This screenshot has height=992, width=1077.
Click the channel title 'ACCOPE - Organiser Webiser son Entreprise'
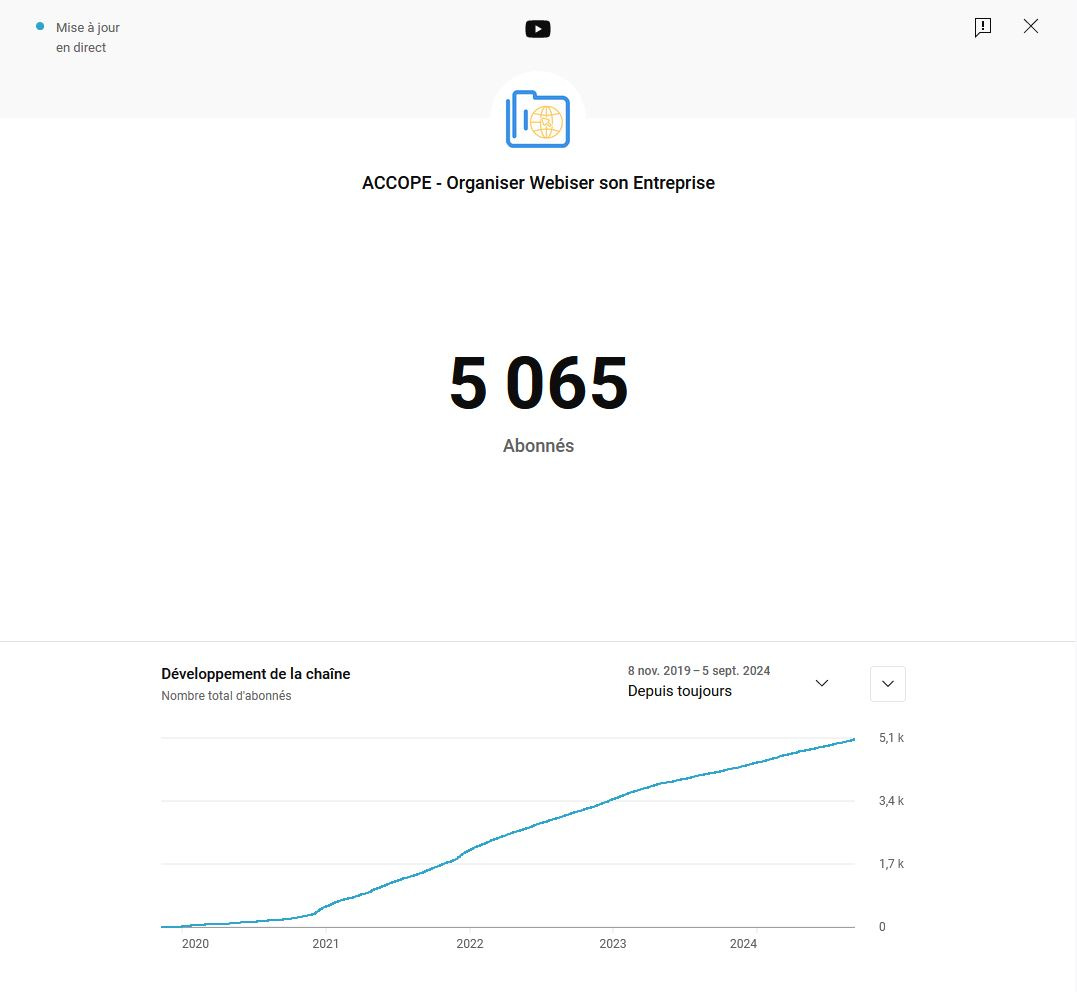(538, 183)
